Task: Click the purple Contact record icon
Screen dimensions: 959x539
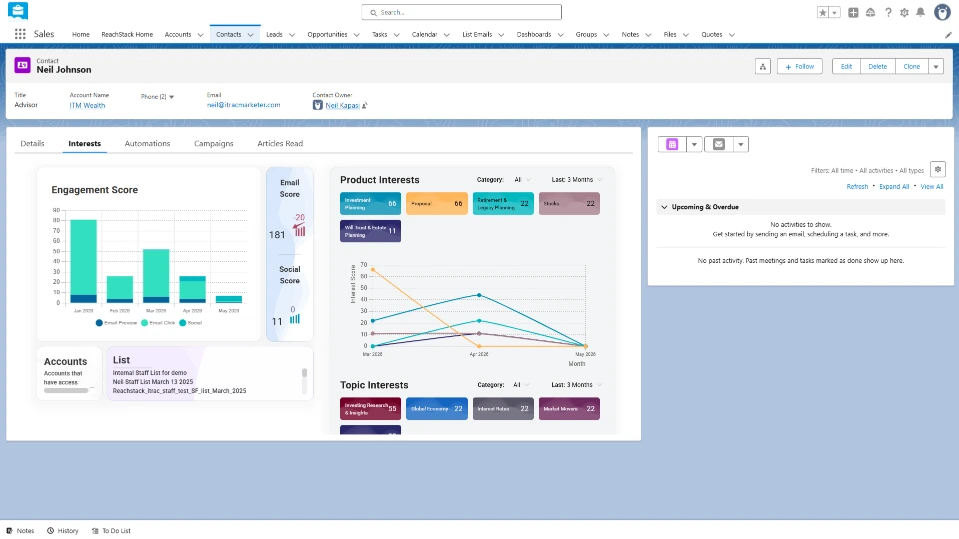Action: tap(23, 65)
